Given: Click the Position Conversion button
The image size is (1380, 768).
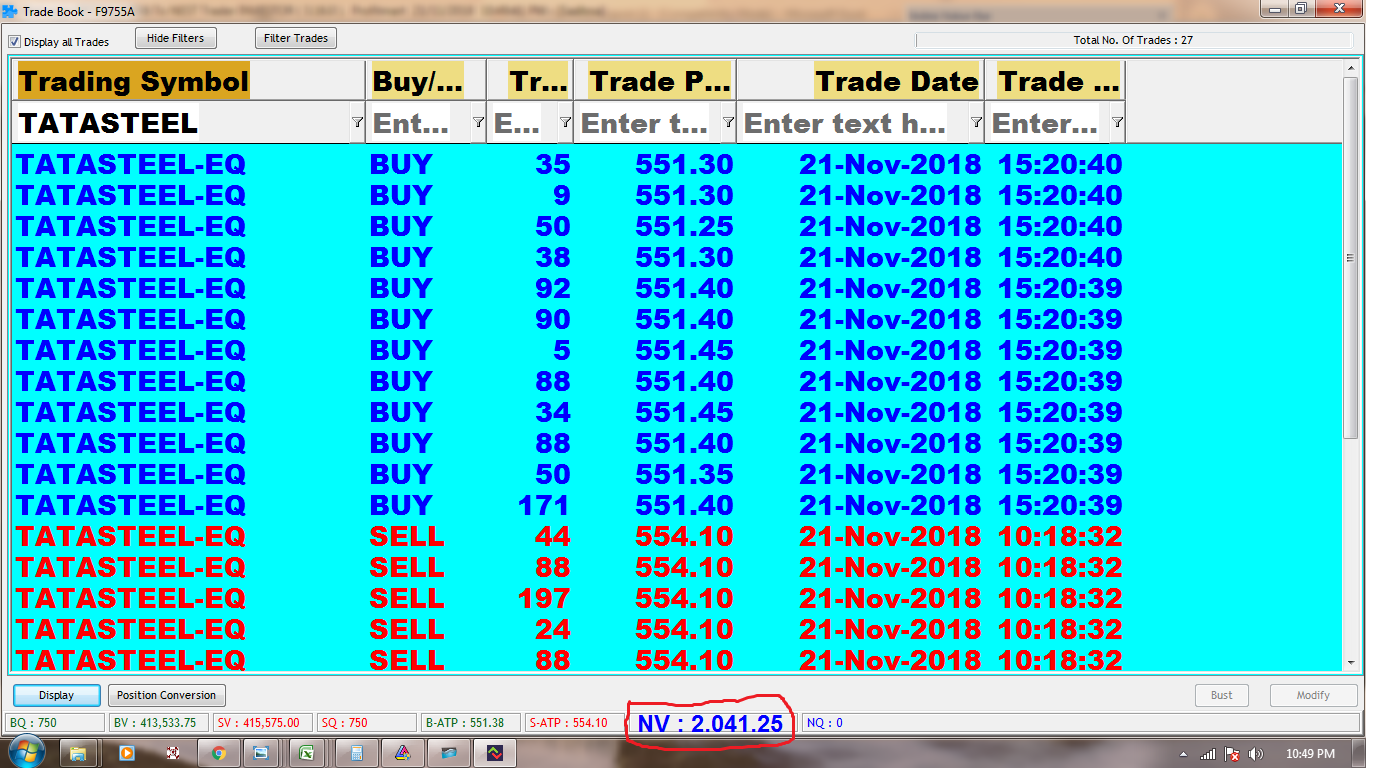Looking at the screenshot, I should (x=166, y=695).
